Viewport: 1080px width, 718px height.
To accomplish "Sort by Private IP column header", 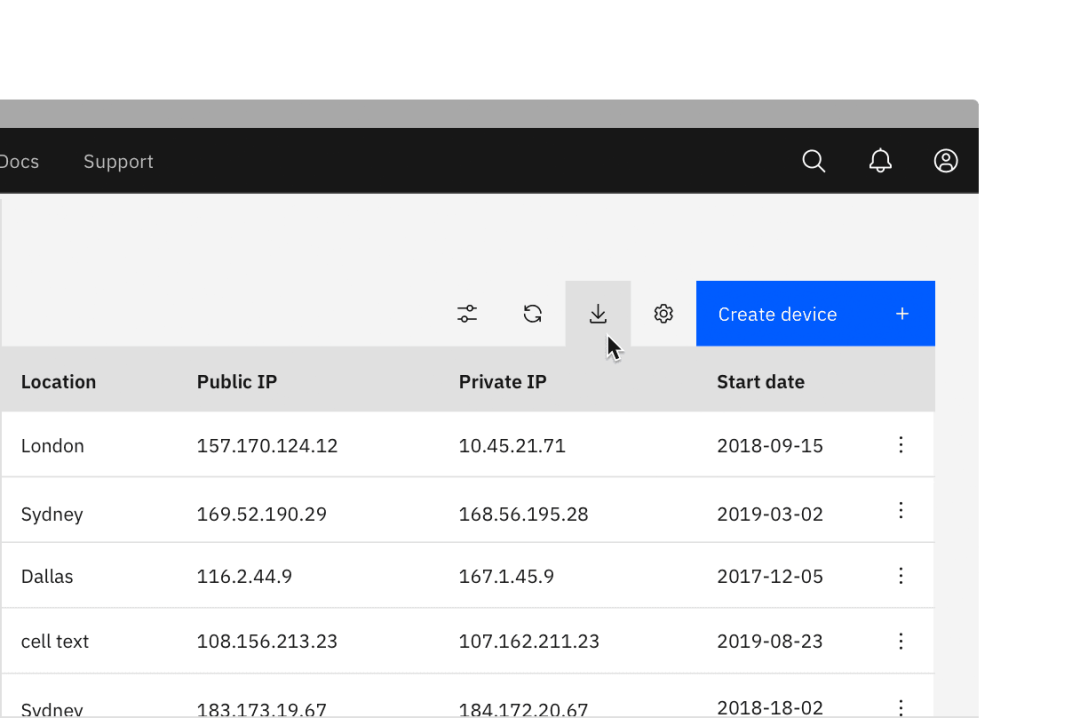I will click(x=502, y=382).
